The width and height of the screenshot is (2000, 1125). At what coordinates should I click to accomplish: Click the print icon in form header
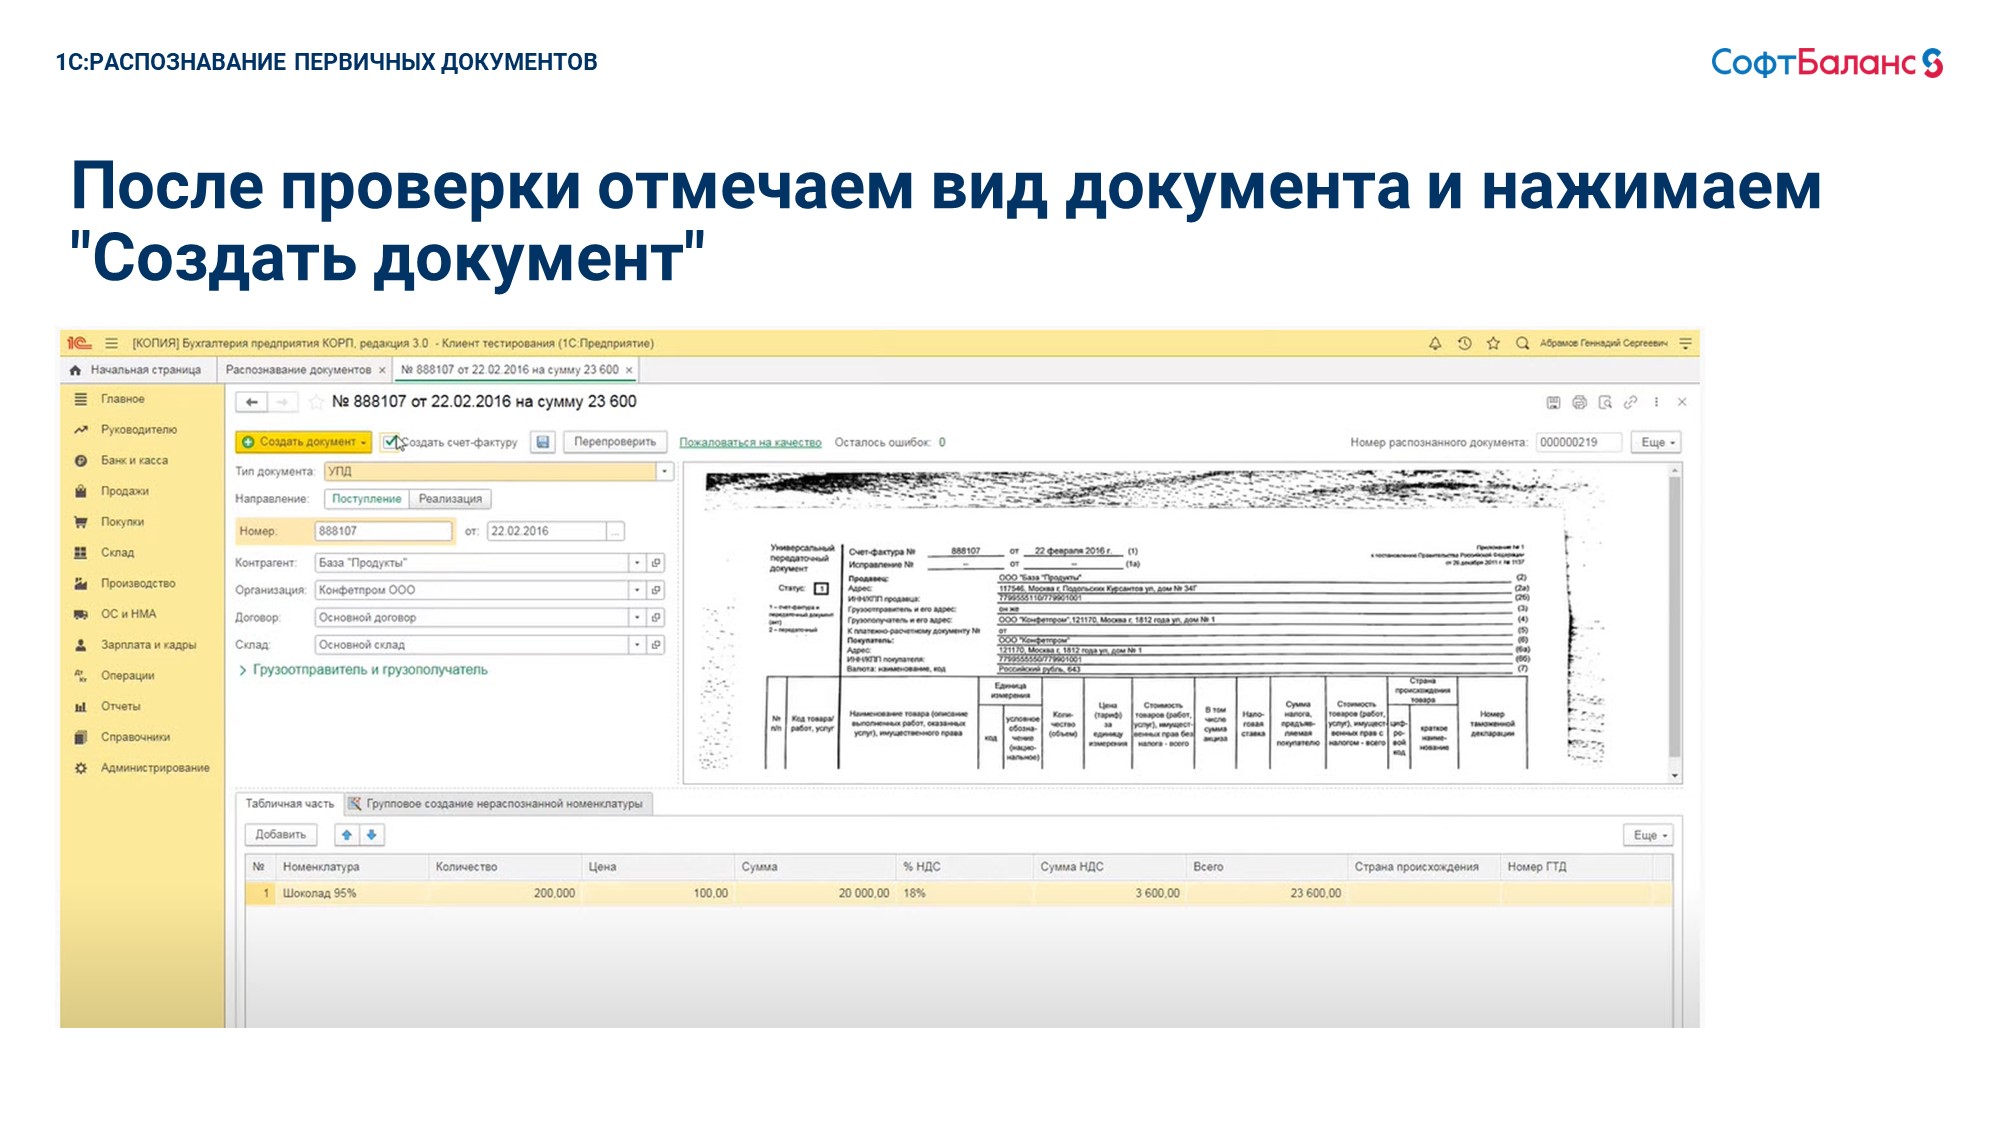pos(1579,402)
